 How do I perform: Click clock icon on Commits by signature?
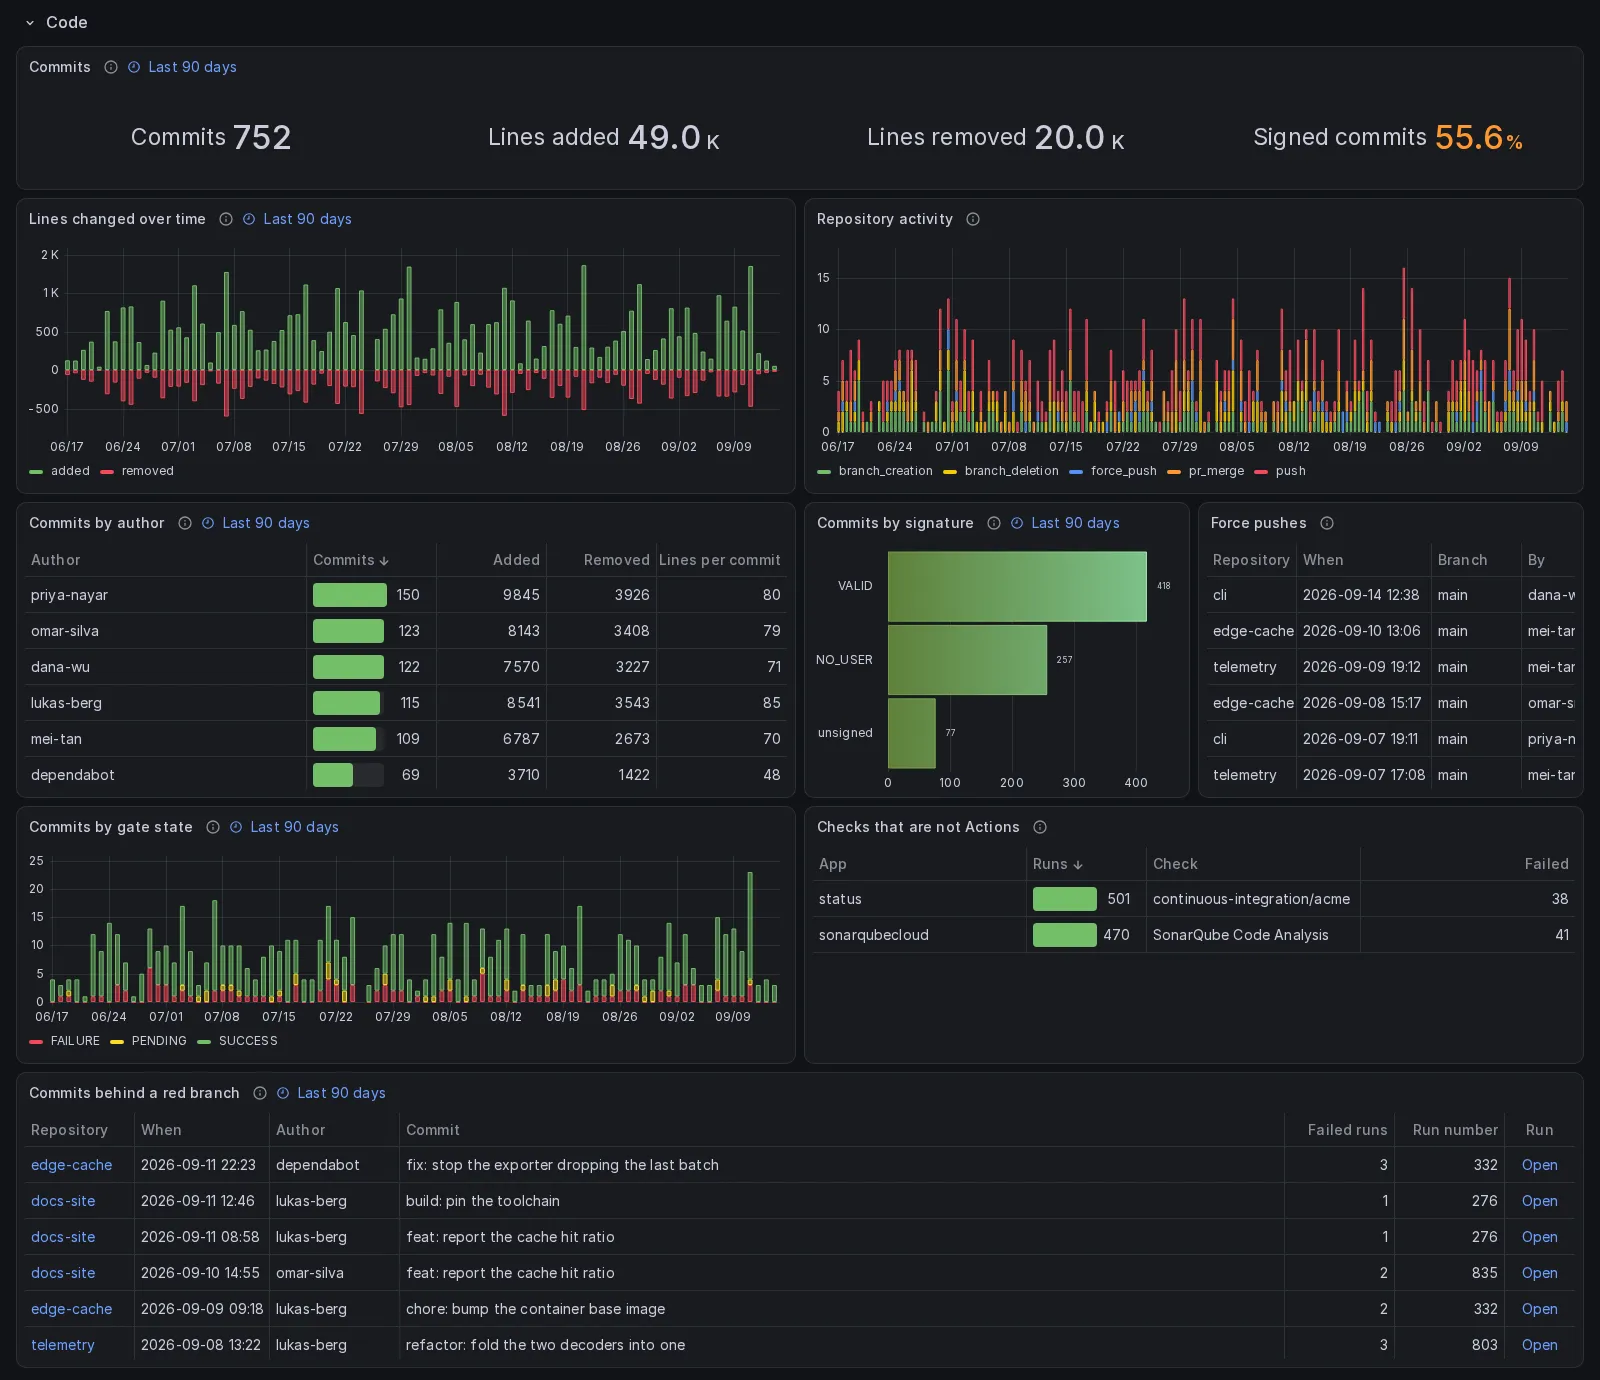1017,523
